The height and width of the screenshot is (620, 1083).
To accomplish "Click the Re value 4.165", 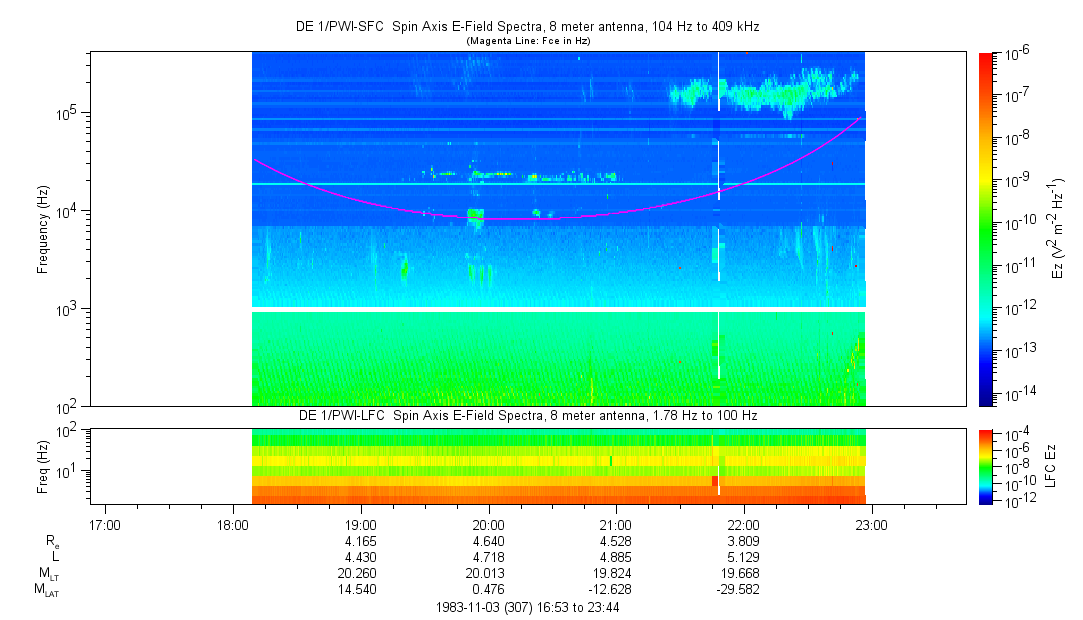I will pos(360,542).
